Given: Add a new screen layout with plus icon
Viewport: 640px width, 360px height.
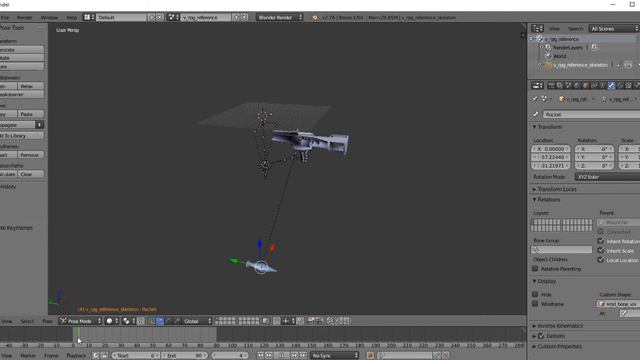Looking at the screenshot, I should (x=152, y=17).
